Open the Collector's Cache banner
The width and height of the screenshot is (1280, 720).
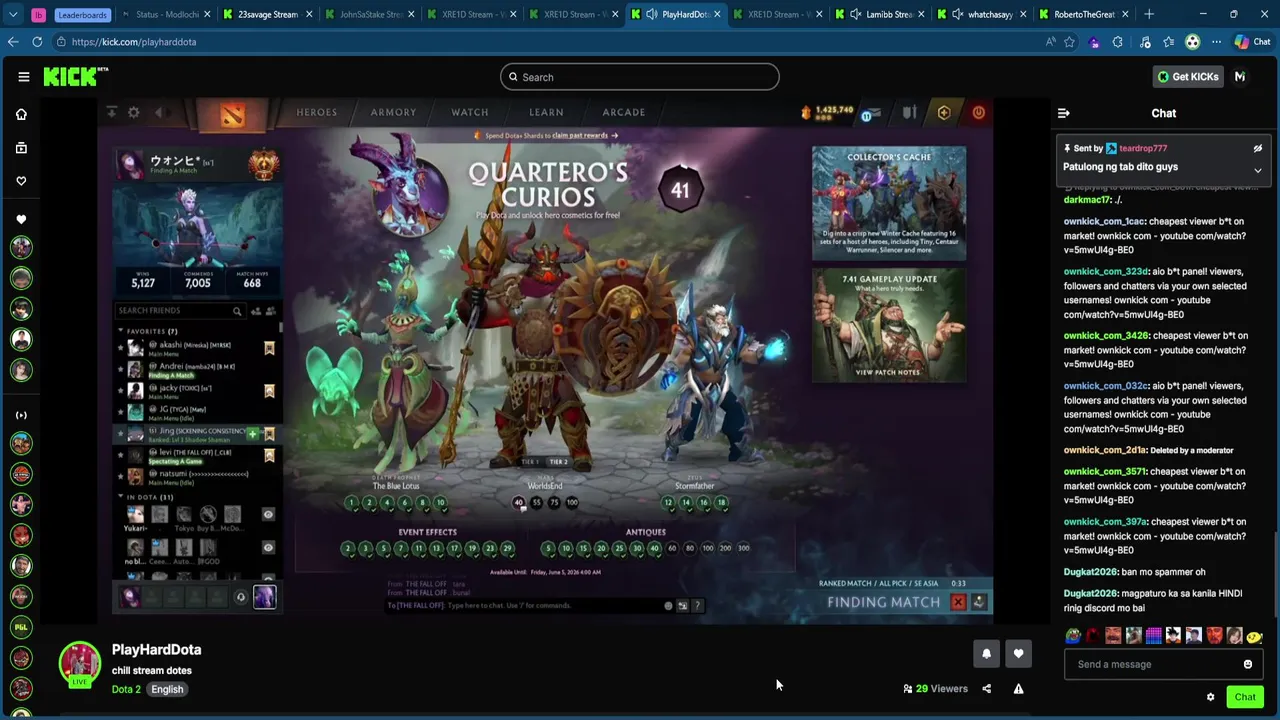[889, 203]
